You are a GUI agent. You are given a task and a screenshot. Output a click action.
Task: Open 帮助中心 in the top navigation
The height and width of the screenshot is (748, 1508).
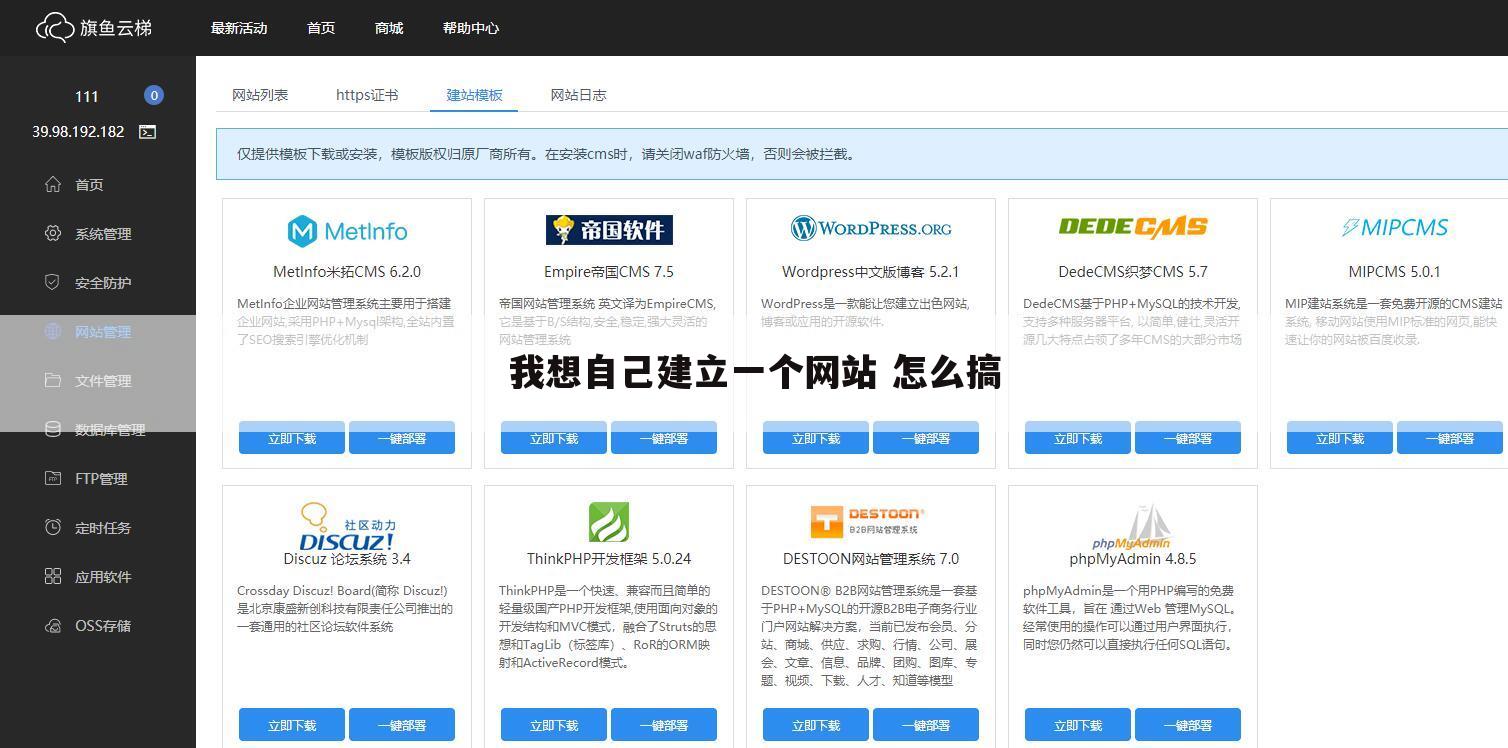[471, 28]
